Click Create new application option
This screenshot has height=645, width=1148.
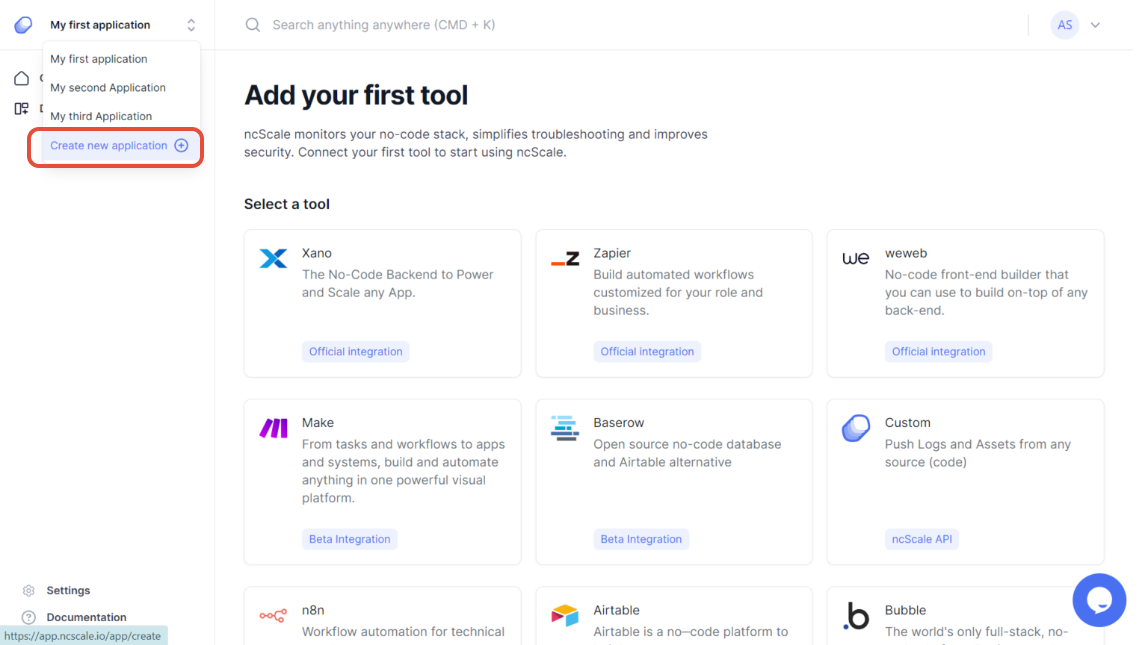click(118, 146)
